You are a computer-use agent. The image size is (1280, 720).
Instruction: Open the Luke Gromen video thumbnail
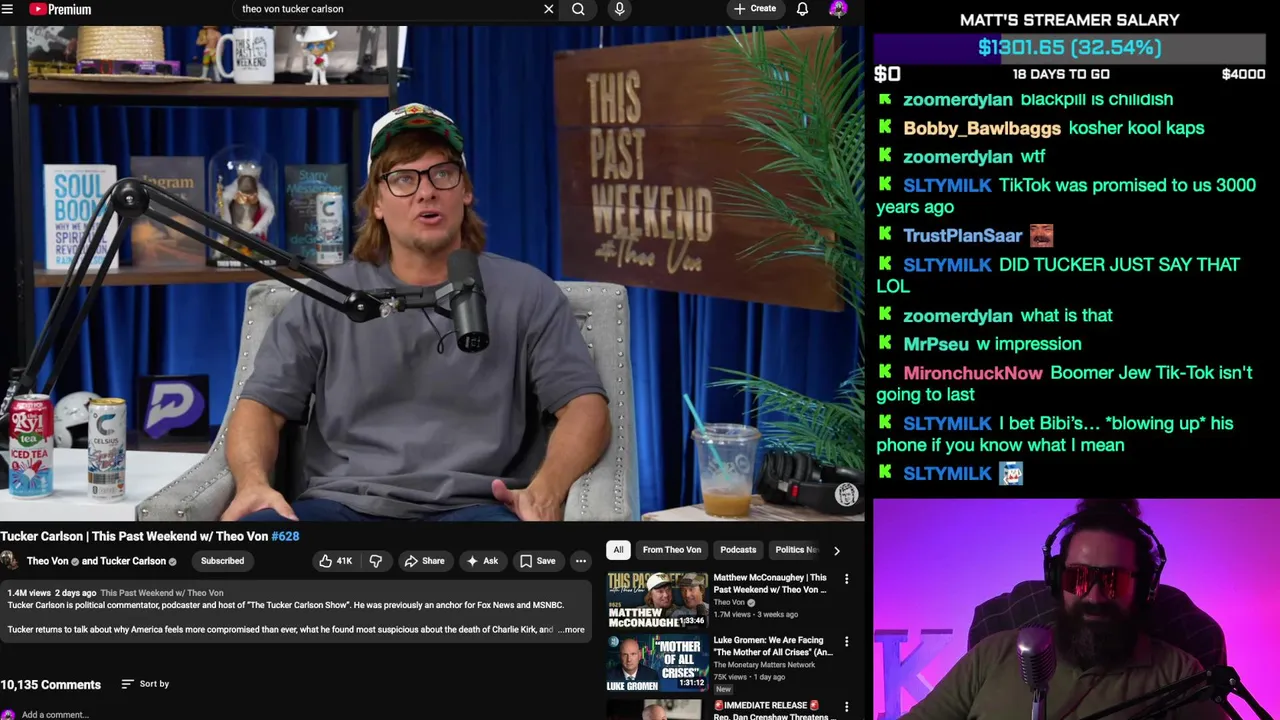[x=656, y=663]
